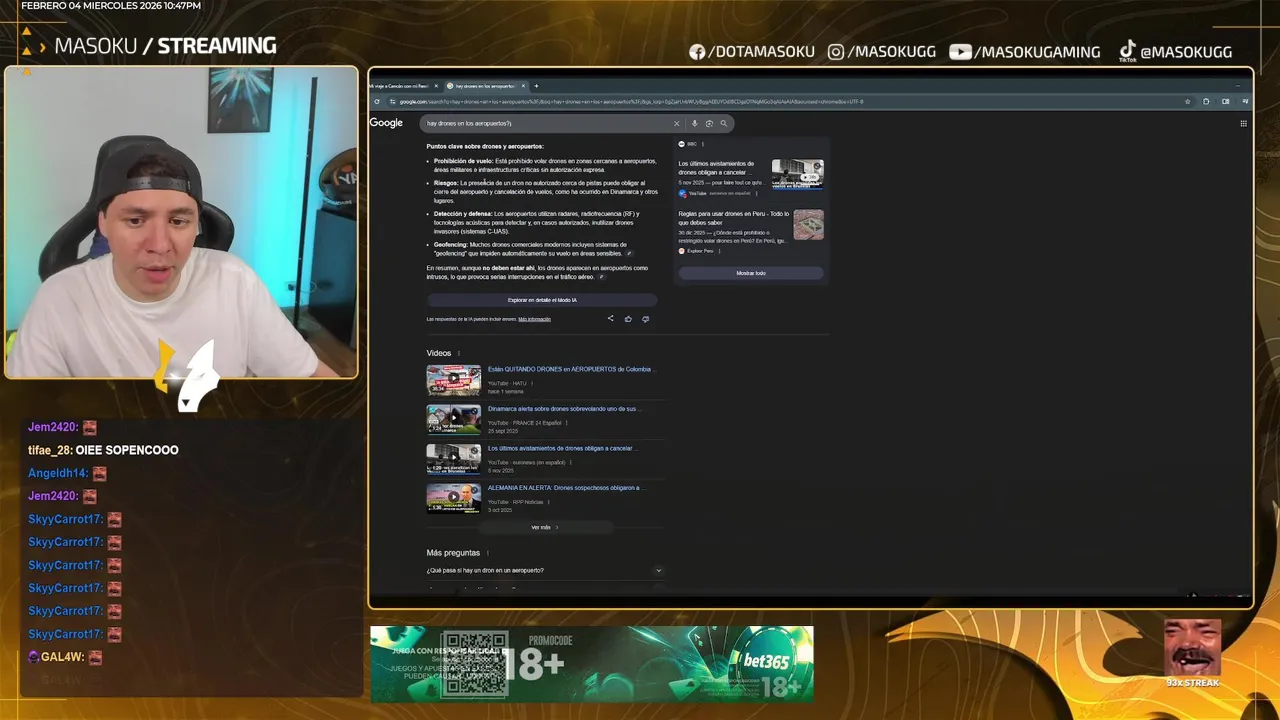Click the 'Más preguntas' section heading
The height and width of the screenshot is (720, 1280).
coord(453,553)
